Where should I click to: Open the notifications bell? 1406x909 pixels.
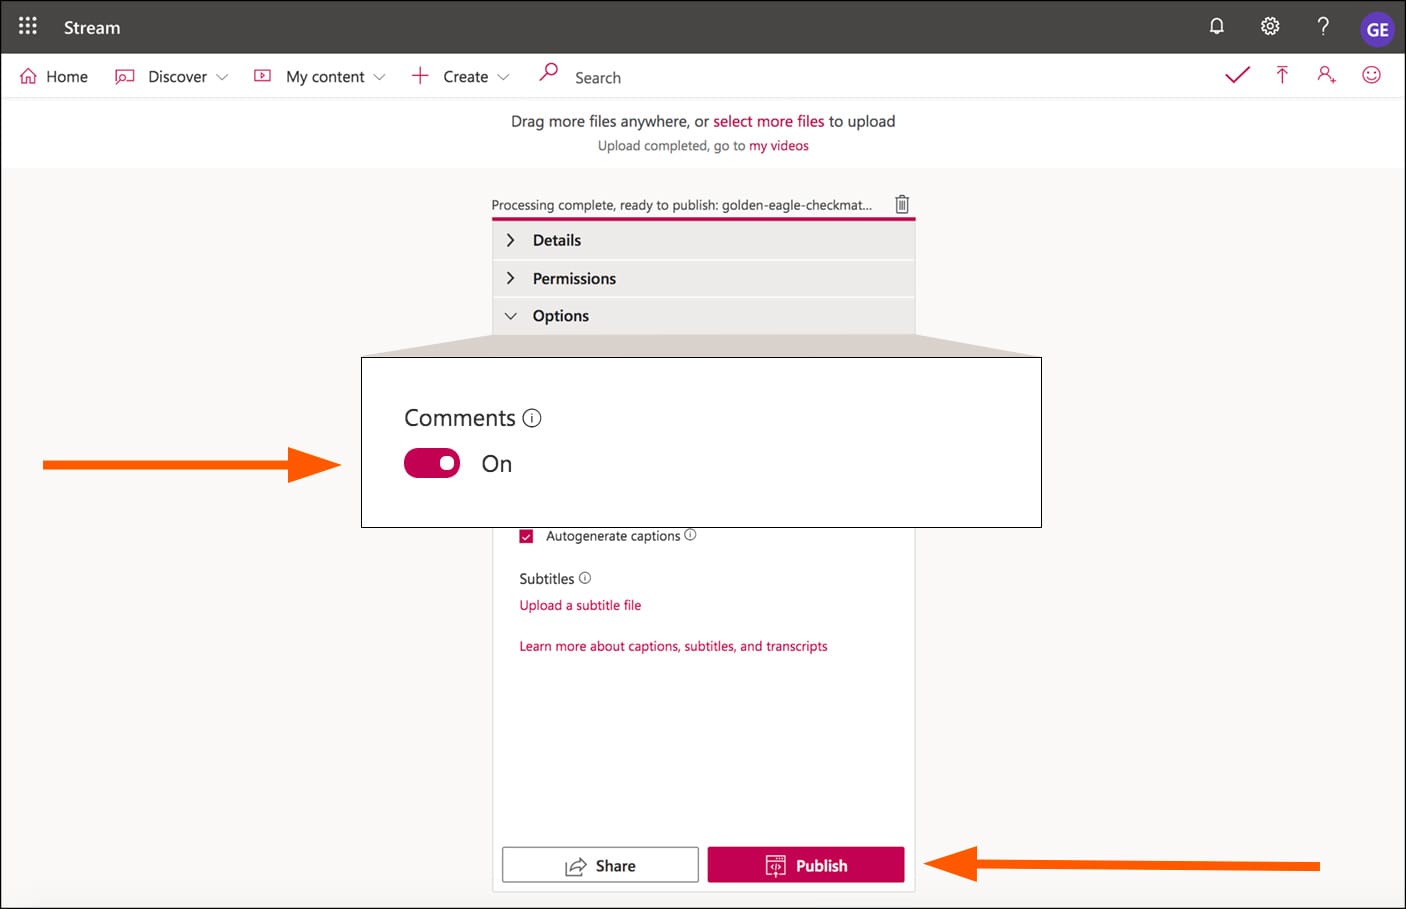[1216, 27]
